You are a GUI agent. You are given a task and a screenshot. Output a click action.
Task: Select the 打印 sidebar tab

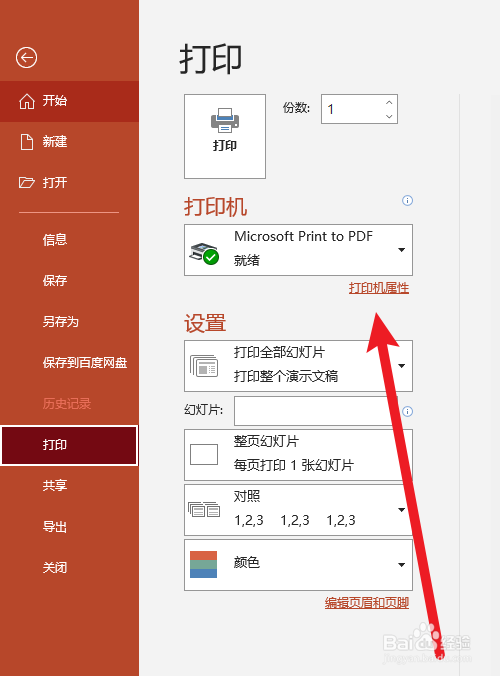click(69, 445)
